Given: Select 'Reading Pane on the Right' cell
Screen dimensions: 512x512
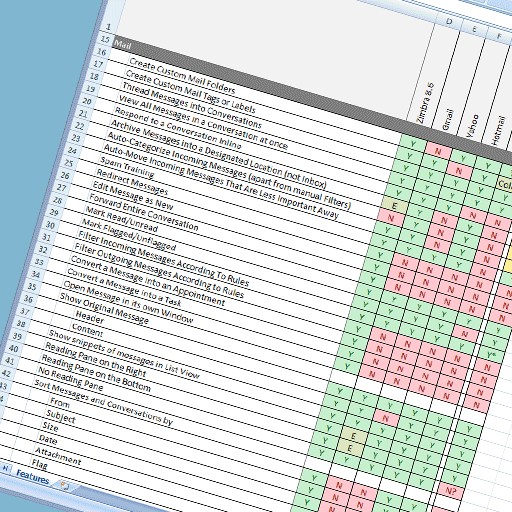Looking at the screenshot, I should point(96,359).
